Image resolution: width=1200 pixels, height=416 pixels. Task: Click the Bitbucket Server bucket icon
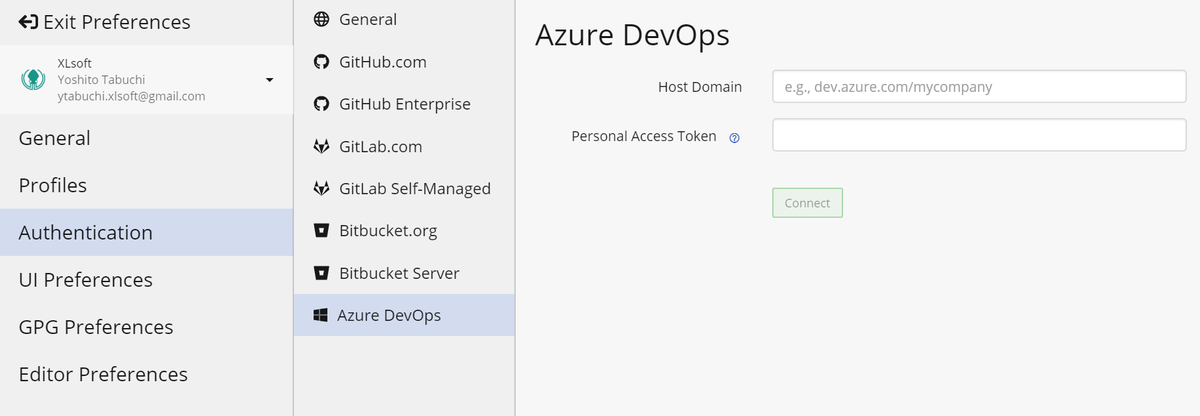pyautogui.click(x=321, y=273)
